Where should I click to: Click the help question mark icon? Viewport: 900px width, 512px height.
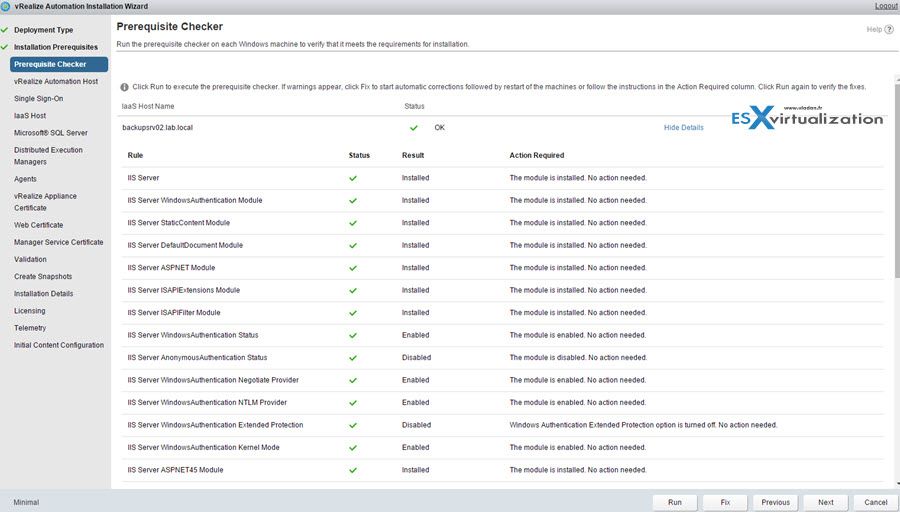click(x=889, y=29)
